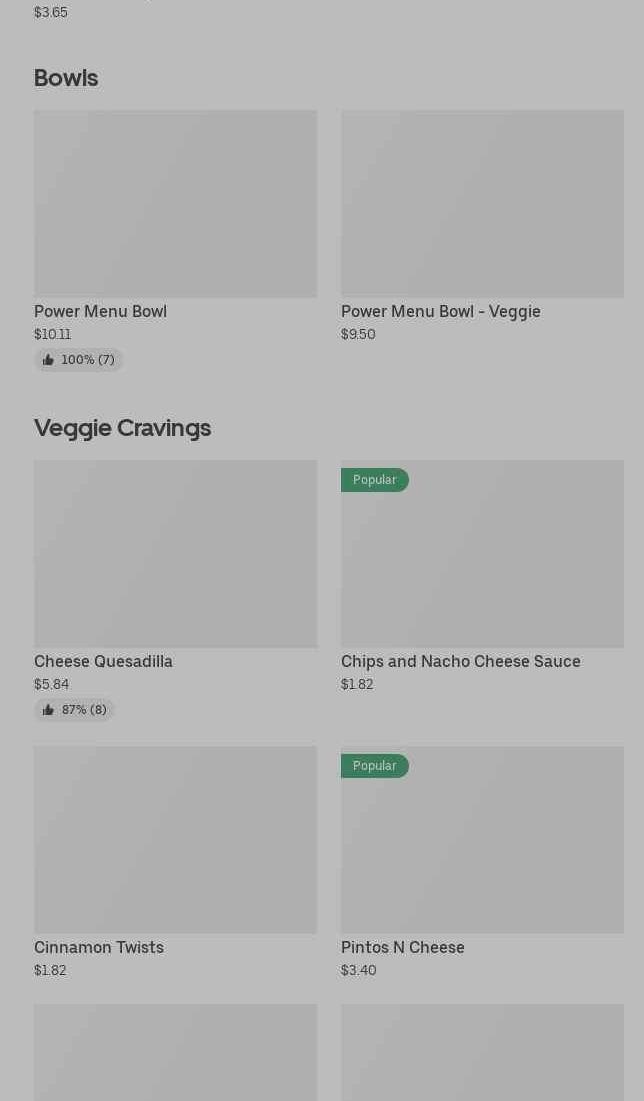Select Chips and Nacho Cheese Sauce title
The height and width of the screenshot is (1101, 644).
coord(460,662)
